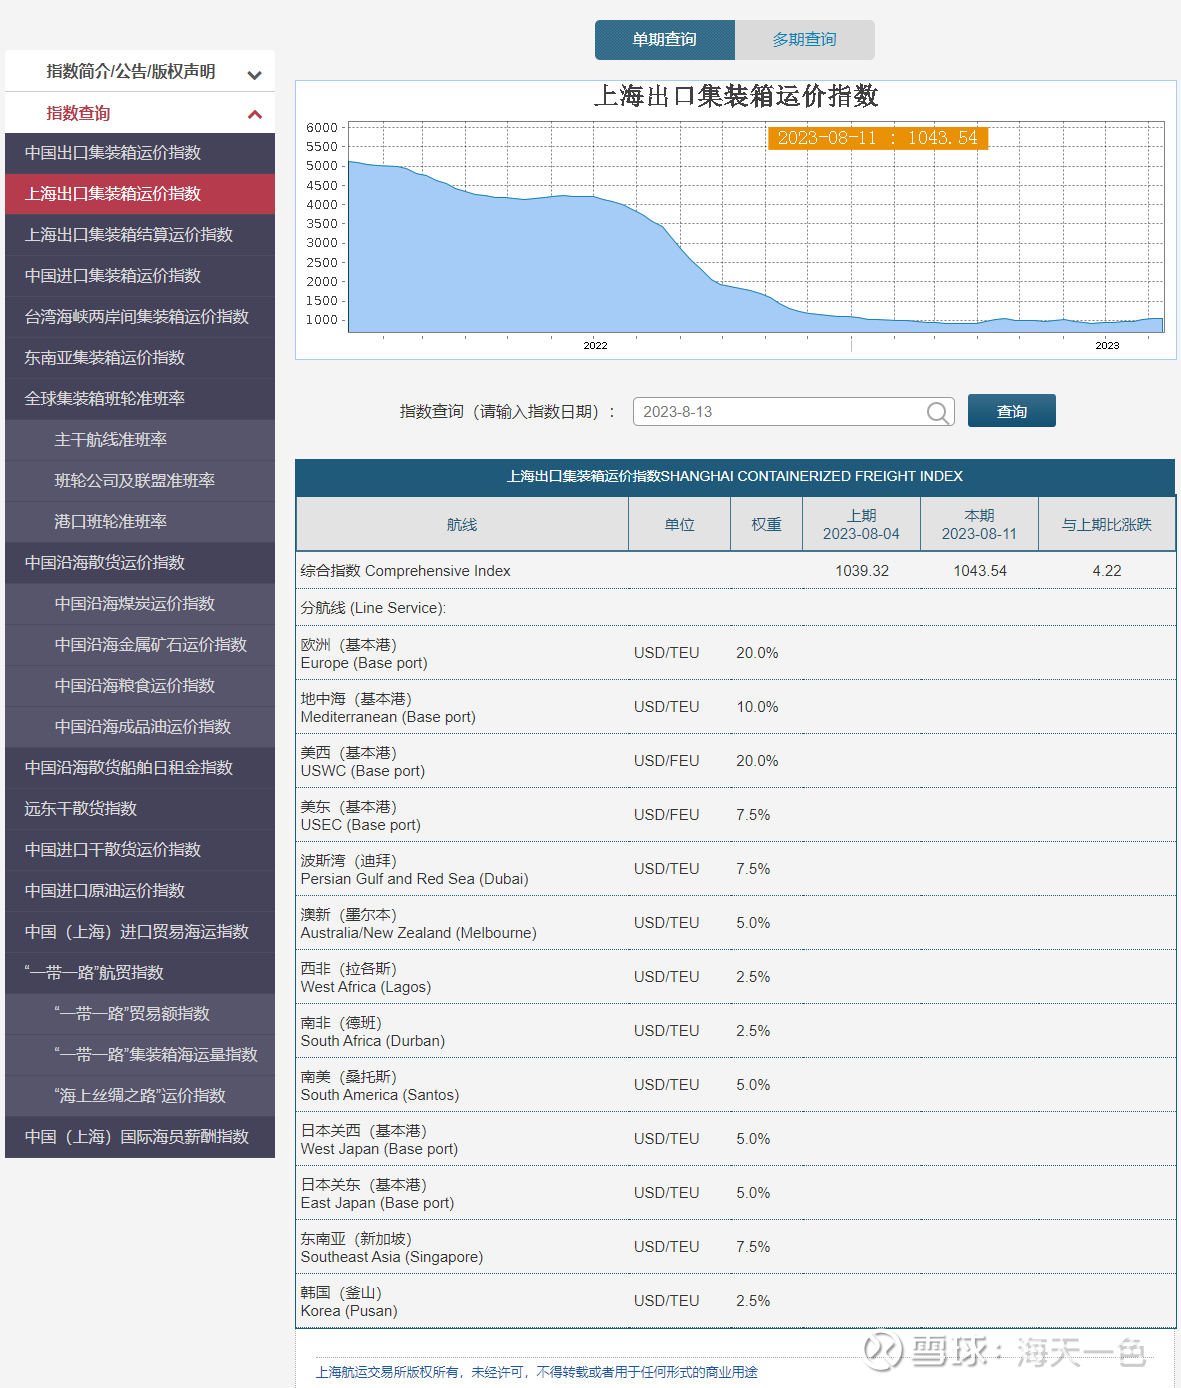Click 美东 USEC (Base port) row
This screenshot has height=1388, width=1181.
(x=735, y=815)
